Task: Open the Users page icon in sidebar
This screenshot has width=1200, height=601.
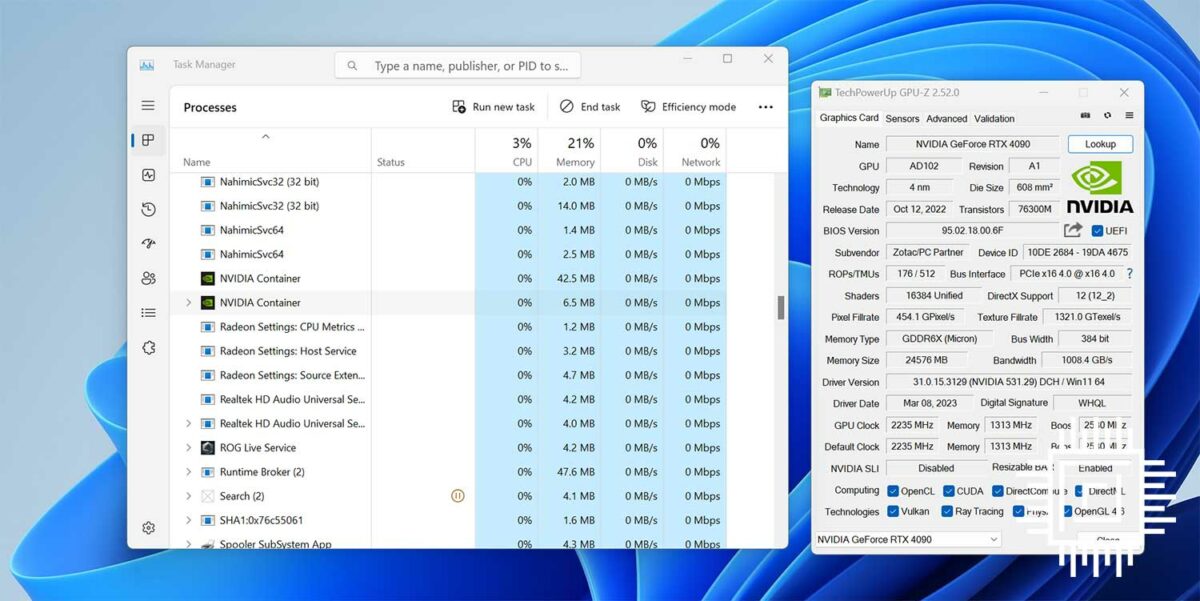Action: point(148,278)
